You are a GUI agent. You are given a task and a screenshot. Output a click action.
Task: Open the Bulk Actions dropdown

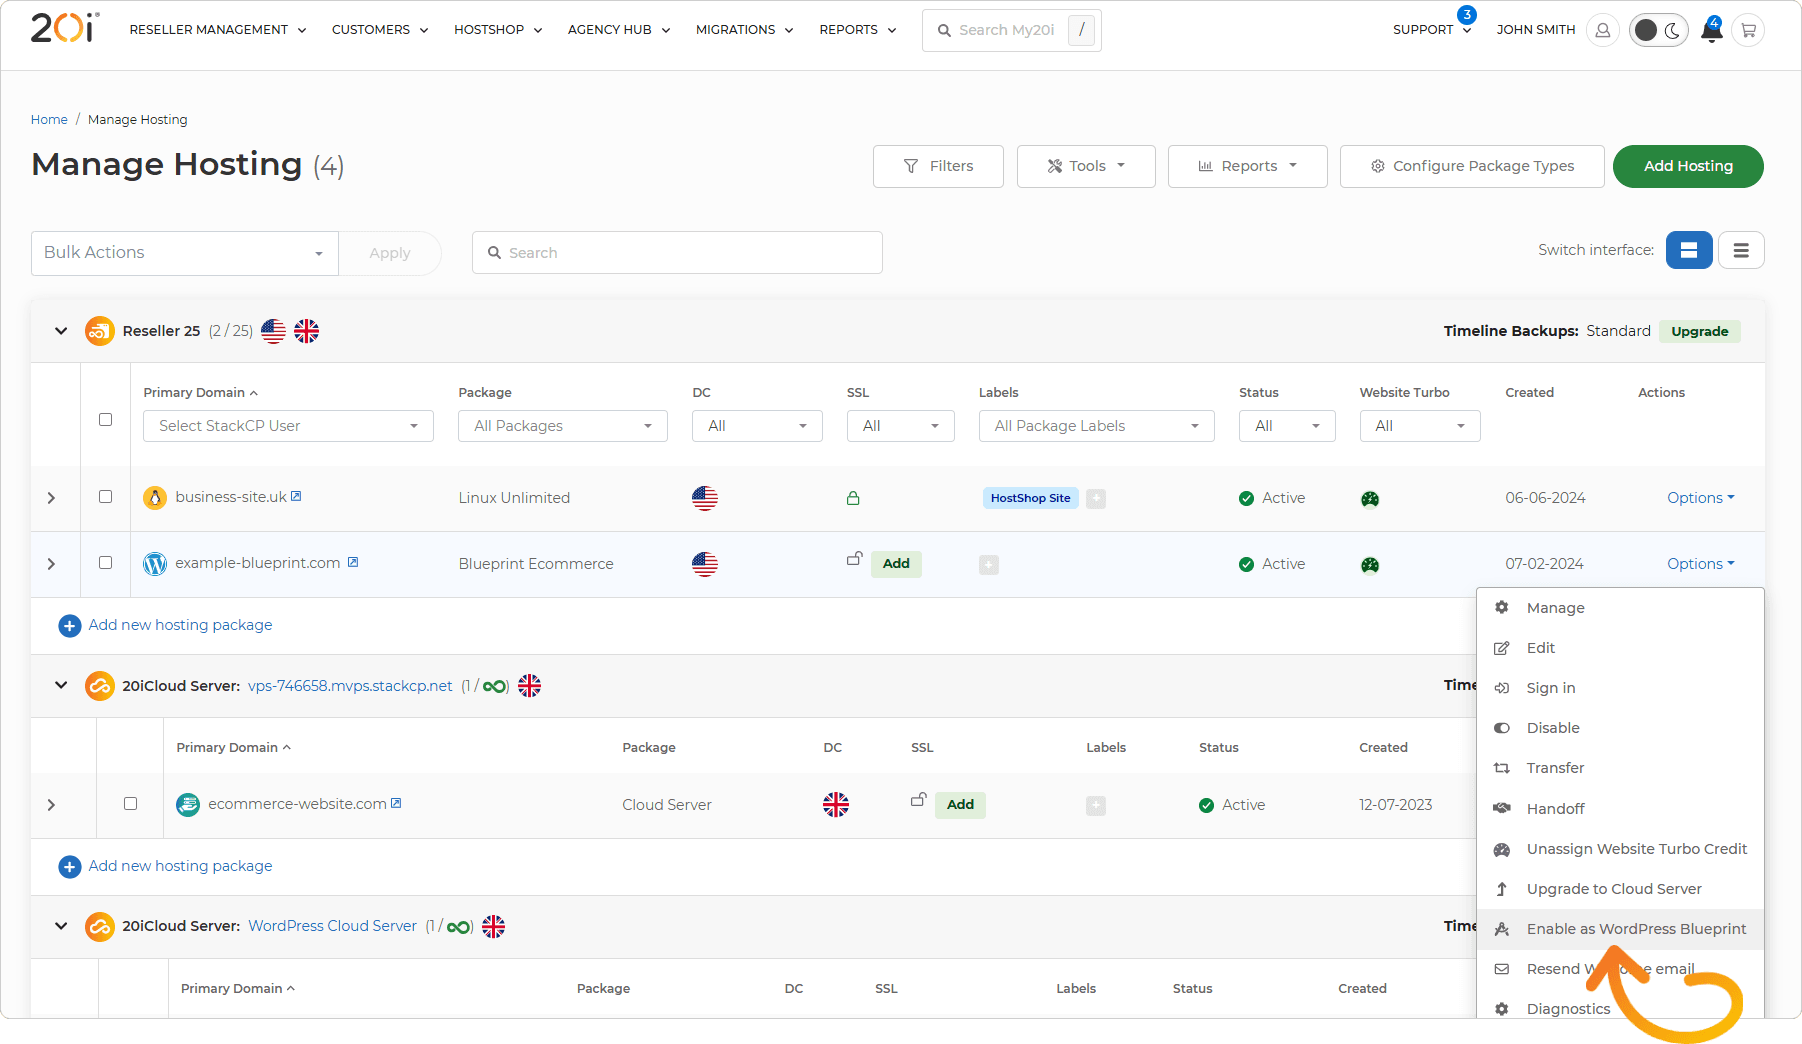click(185, 253)
